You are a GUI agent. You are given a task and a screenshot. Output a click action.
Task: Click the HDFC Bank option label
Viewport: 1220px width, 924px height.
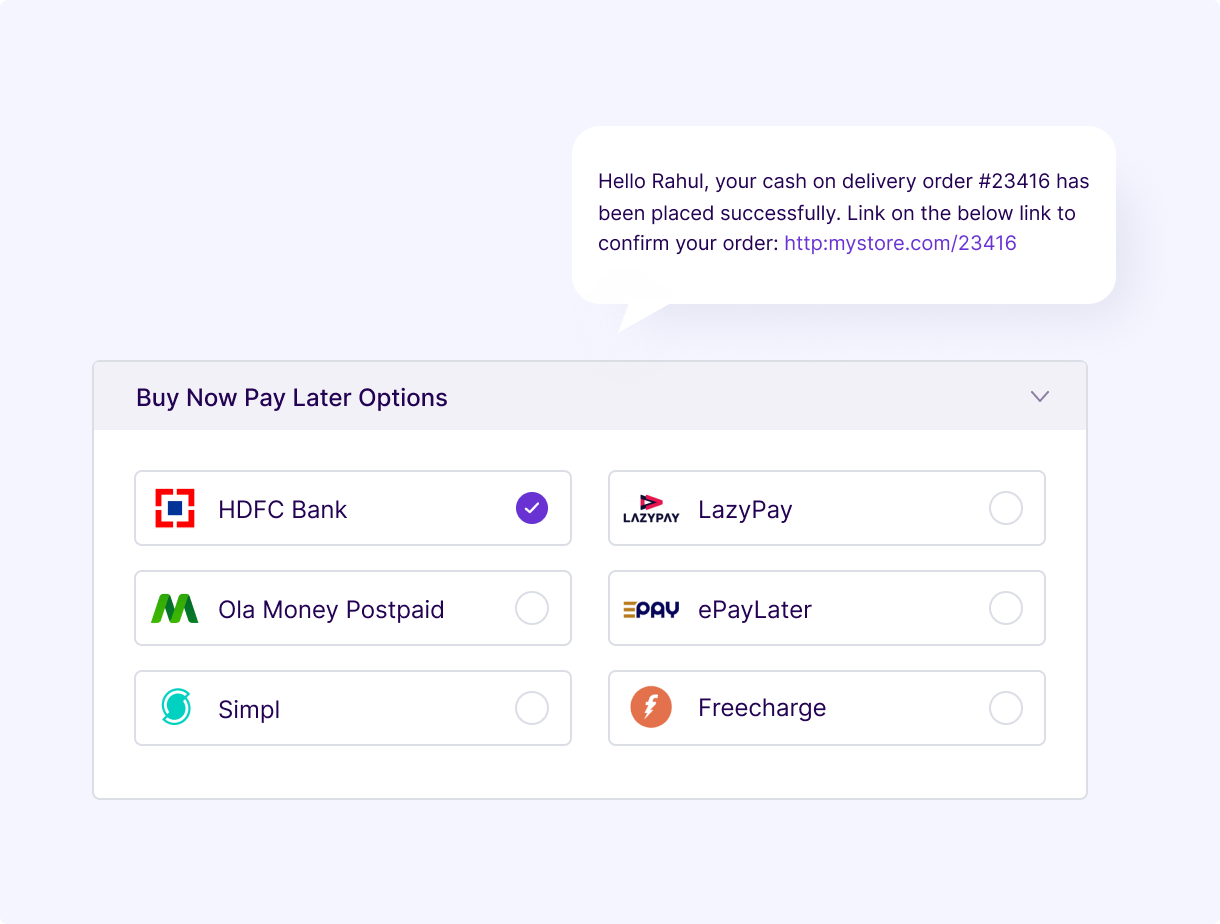pyautogui.click(x=283, y=510)
